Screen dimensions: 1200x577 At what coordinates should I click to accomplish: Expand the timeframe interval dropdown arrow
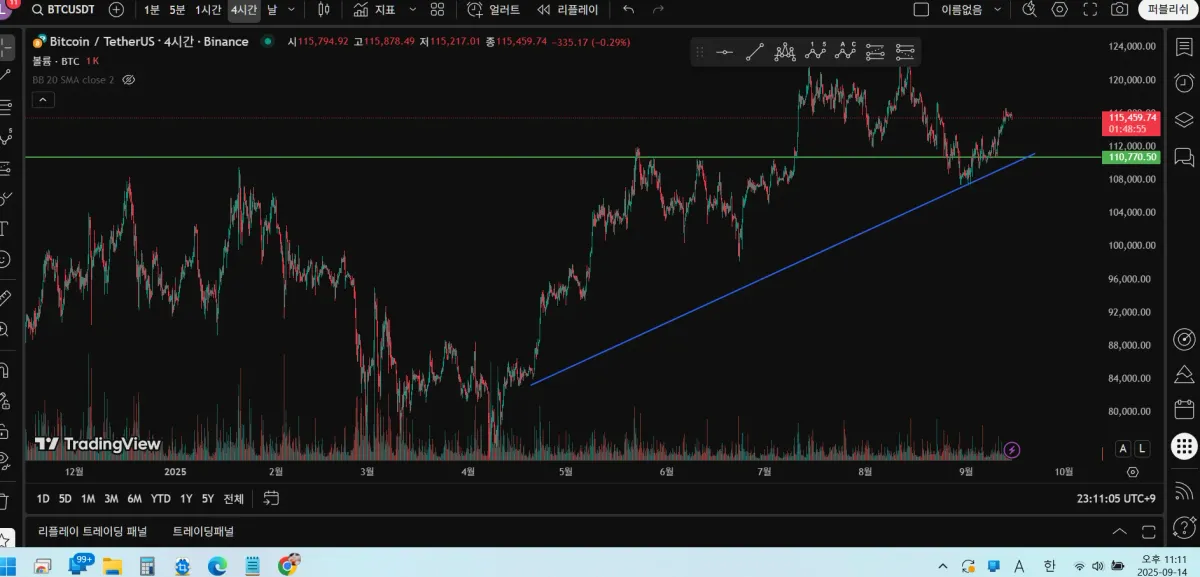(291, 9)
